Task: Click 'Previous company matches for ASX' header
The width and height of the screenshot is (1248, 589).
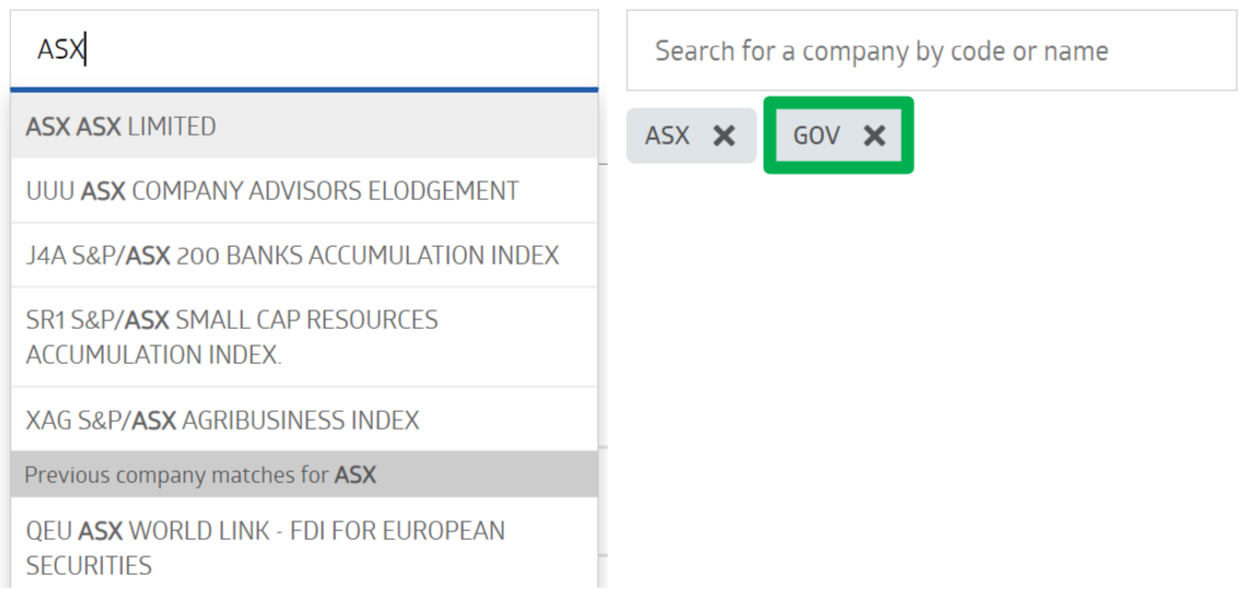Action: coord(304,474)
